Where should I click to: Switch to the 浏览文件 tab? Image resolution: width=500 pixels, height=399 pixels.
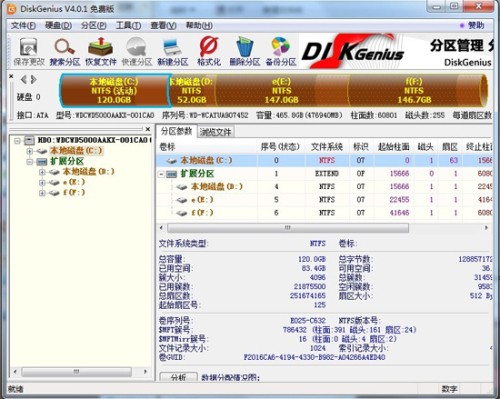click(216, 132)
